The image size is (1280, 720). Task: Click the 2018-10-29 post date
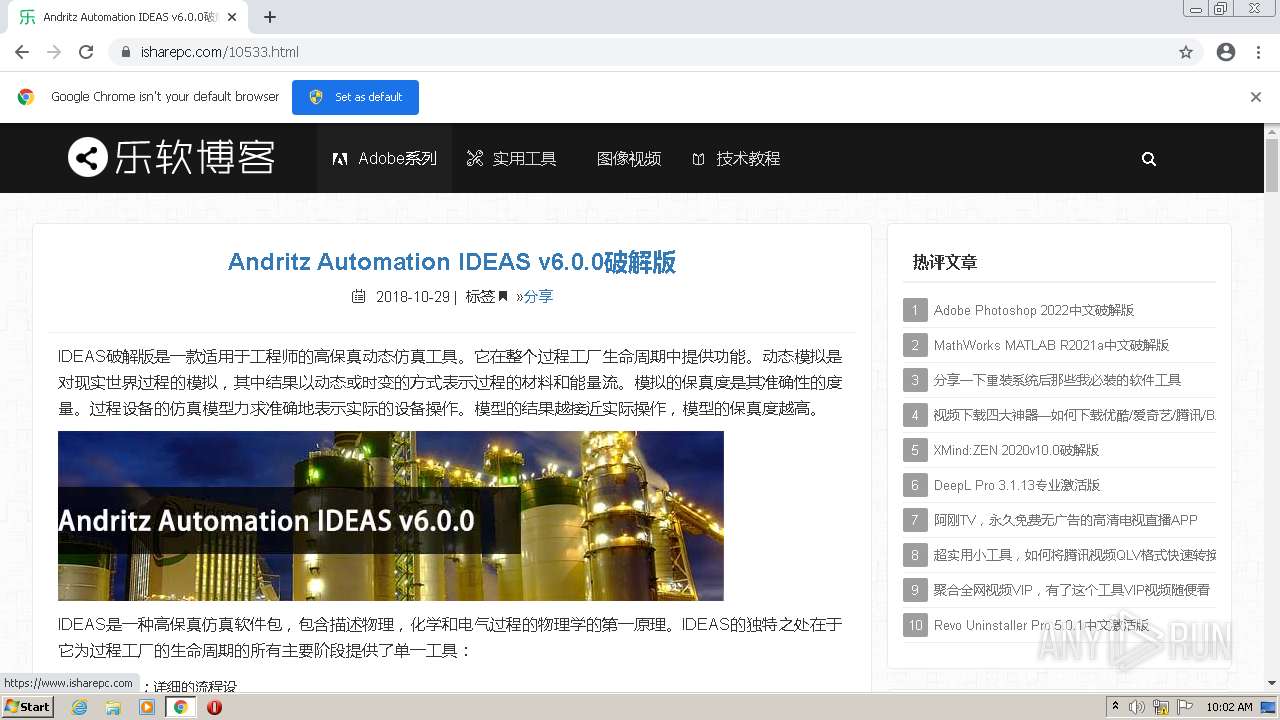point(413,296)
